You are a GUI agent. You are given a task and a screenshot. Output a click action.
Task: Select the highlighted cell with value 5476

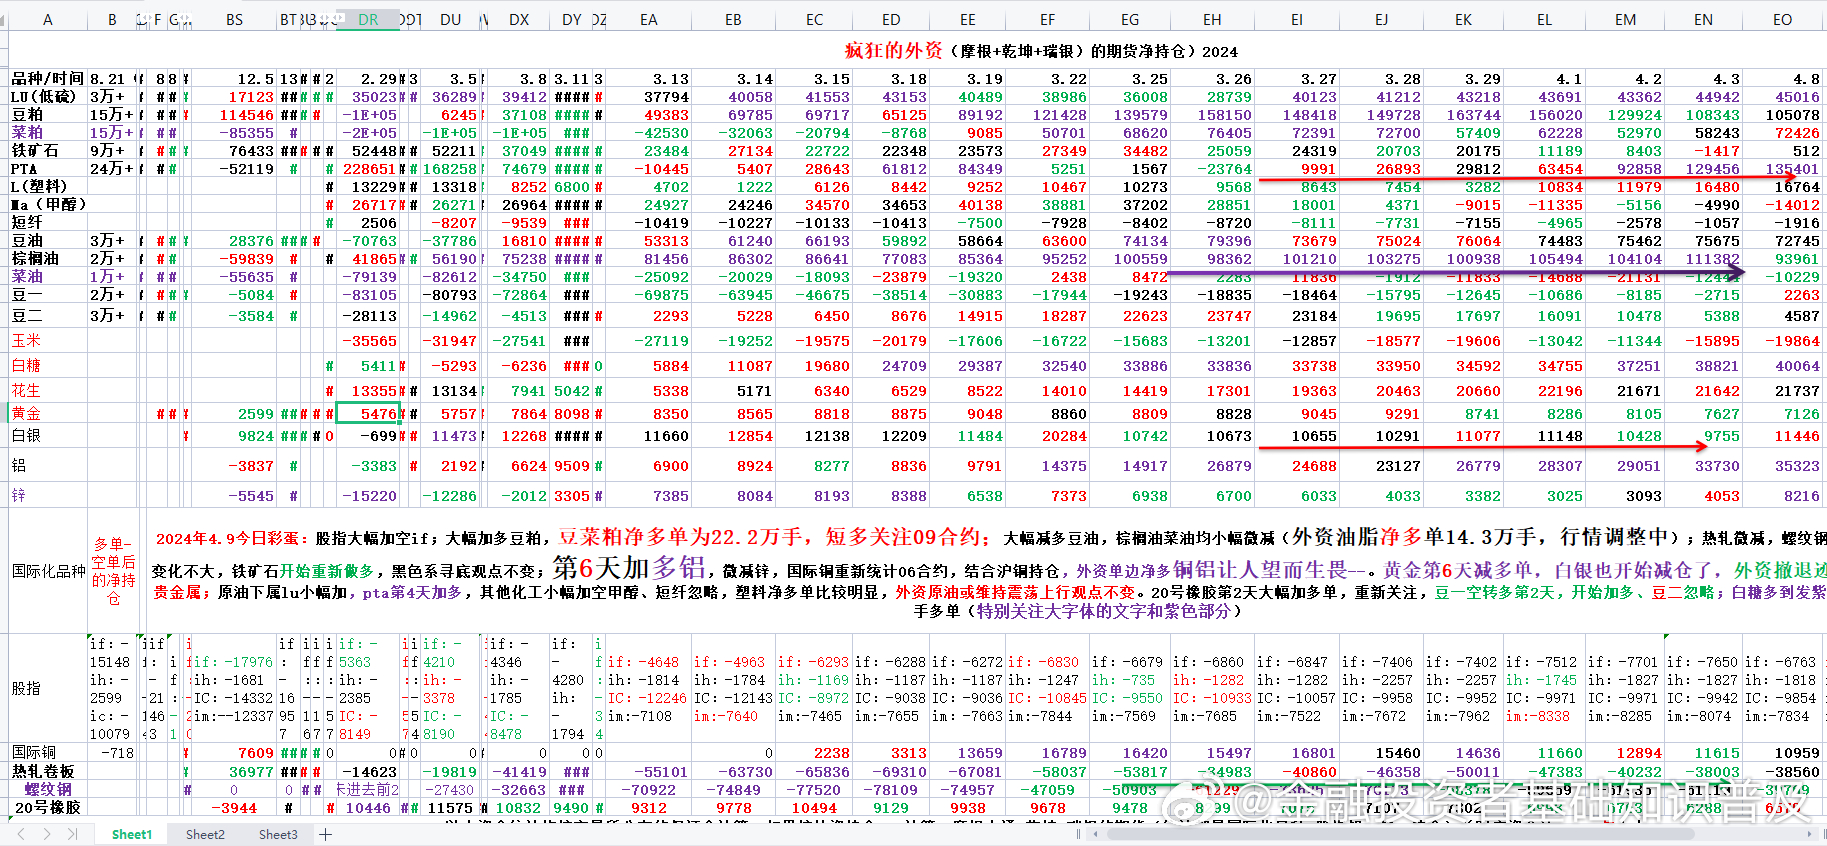click(368, 413)
